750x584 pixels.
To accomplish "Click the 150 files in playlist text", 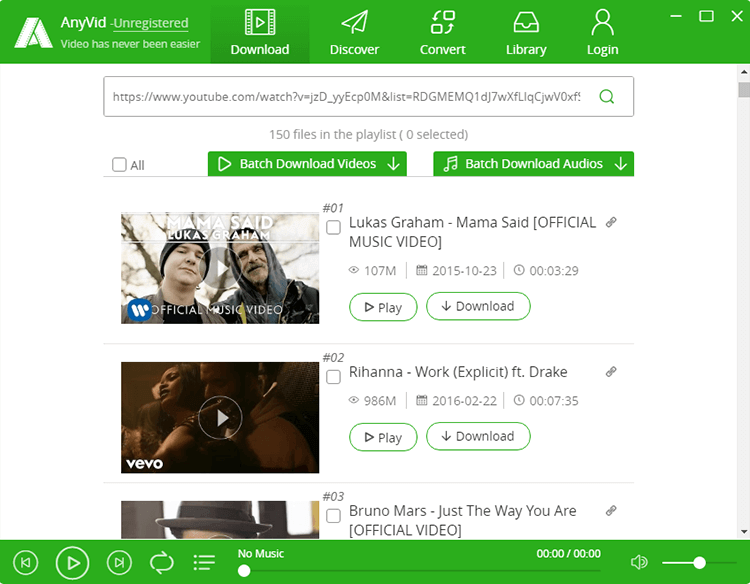I will coord(368,134).
